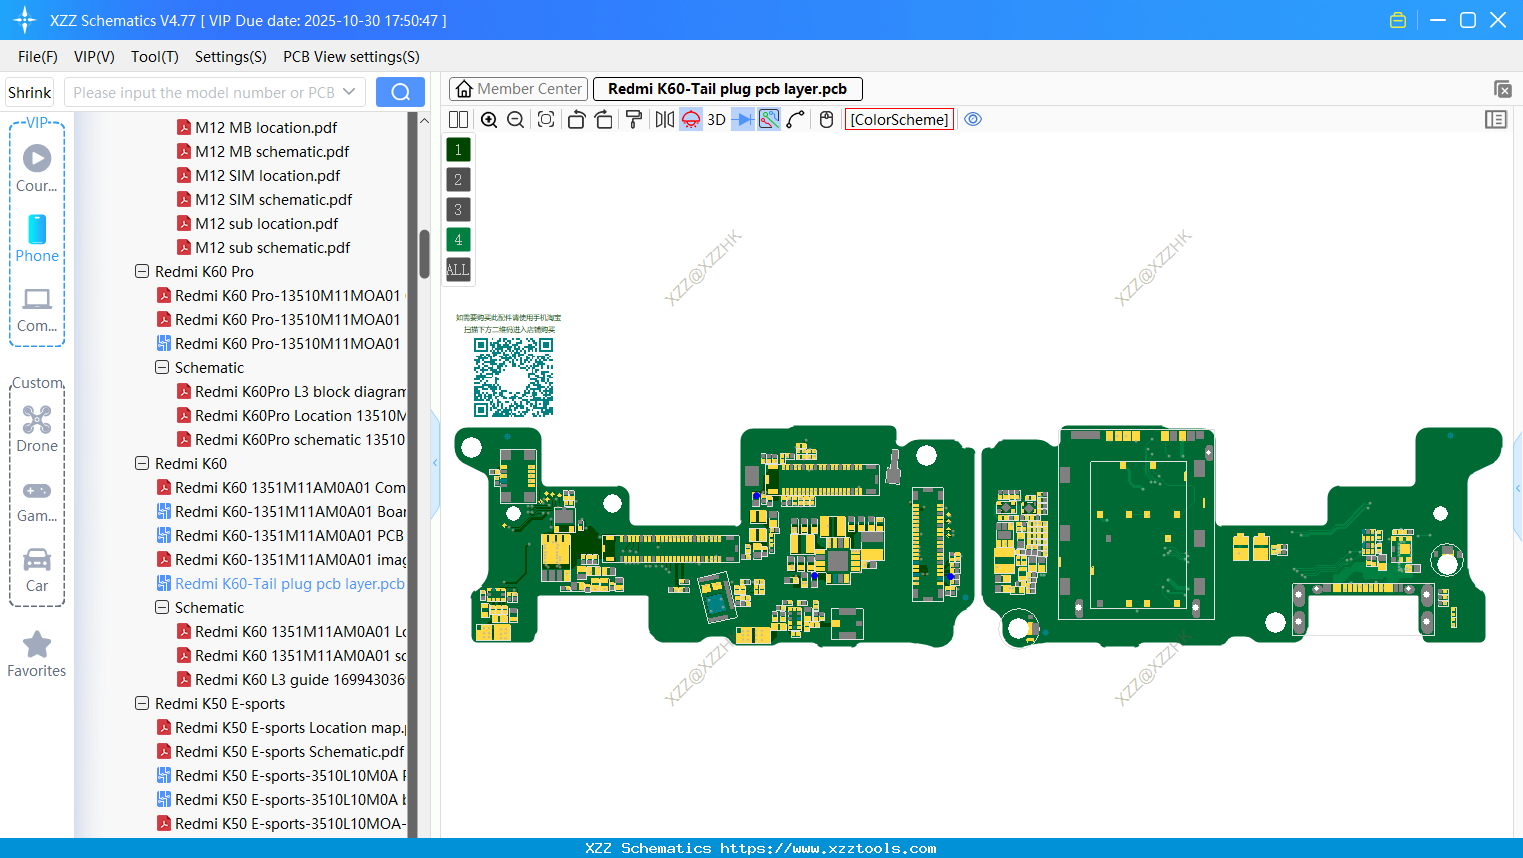Switch to the Redmi K60-Tail plug pcb tab
The height and width of the screenshot is (858, 1523).
[x=727, y=88]
